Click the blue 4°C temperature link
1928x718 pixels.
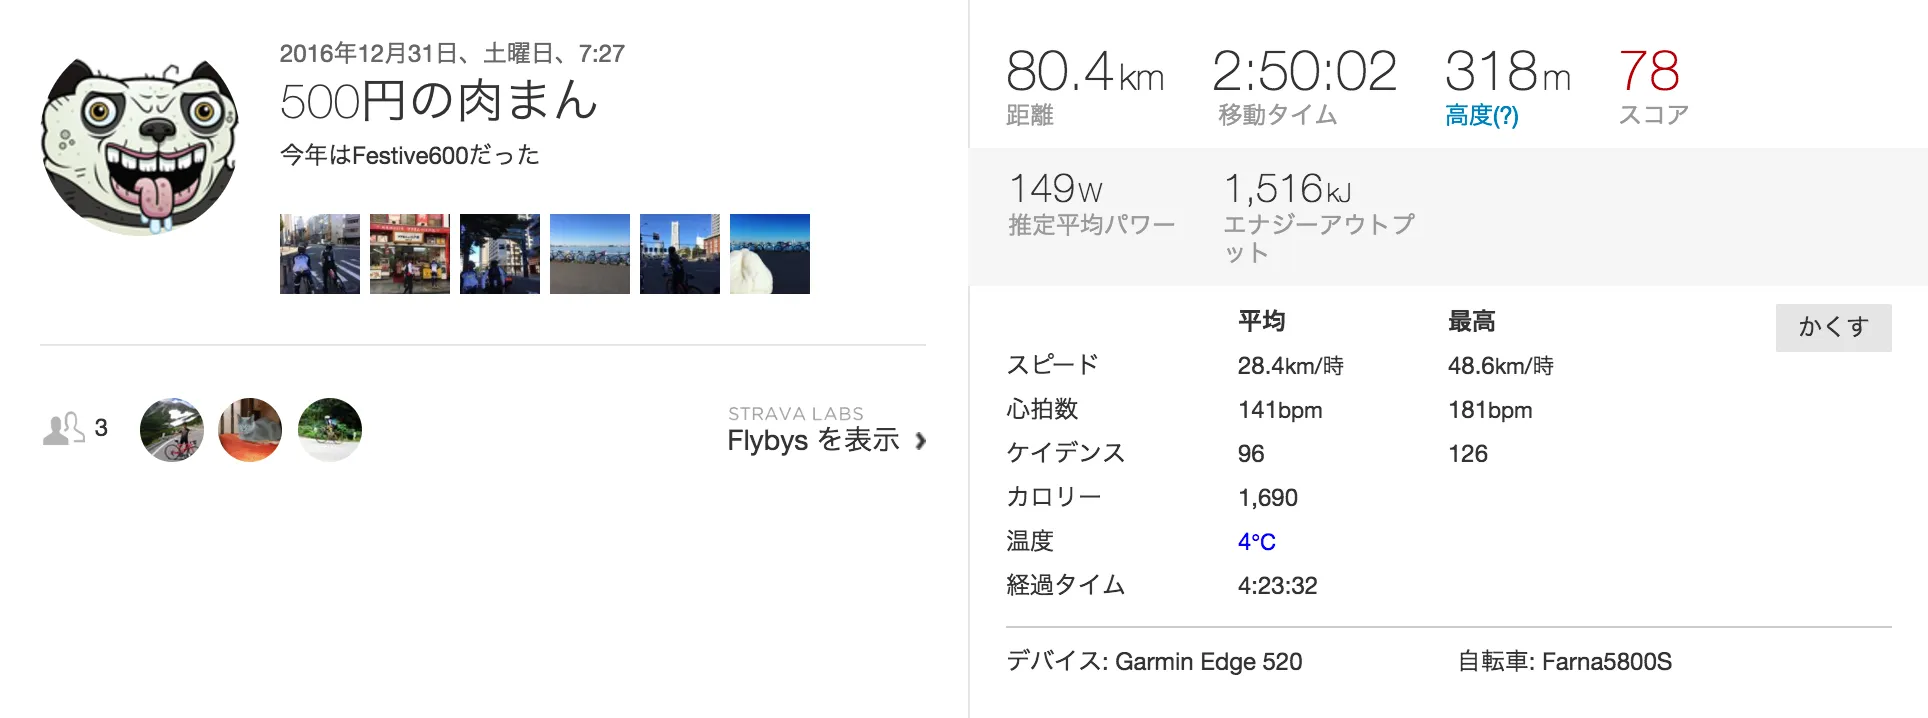[1259, 540]
